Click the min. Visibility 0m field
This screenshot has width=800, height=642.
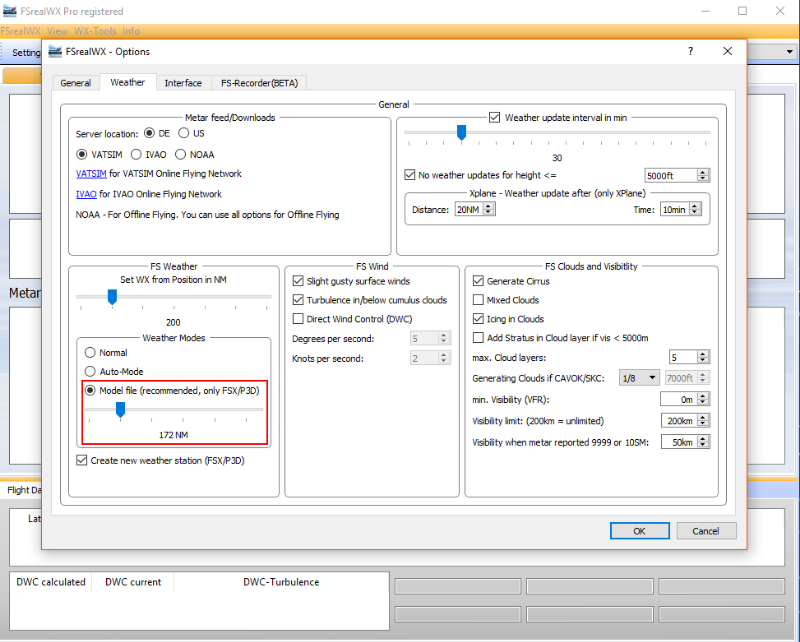point(679,399)
